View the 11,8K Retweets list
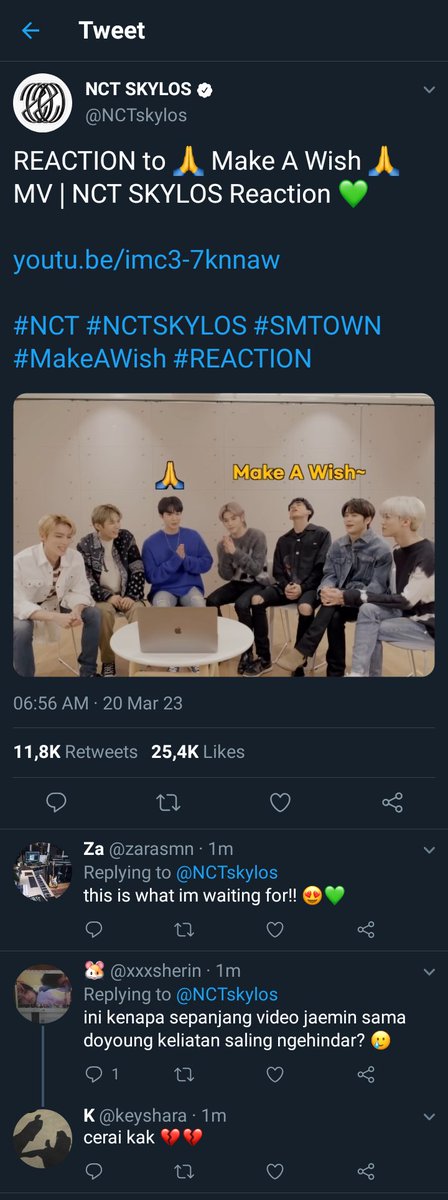Image resolution: width=448 pixels, height=1200 pixels. [x=75, y=751]
